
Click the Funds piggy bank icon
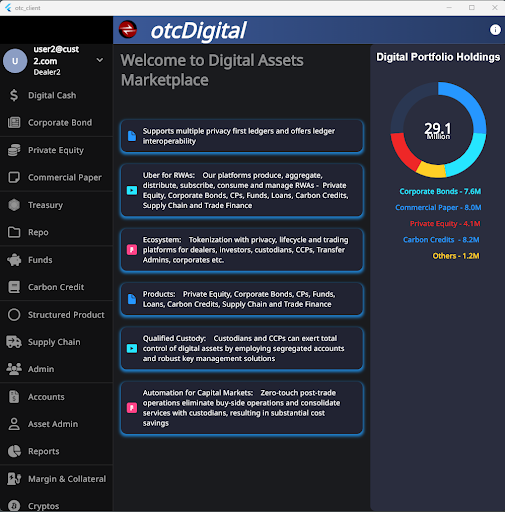(14, 260)
